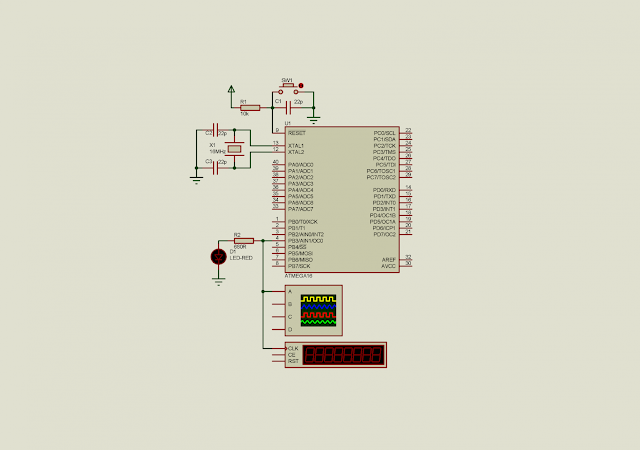The width and height of the screenshot is (640, 450).
Task: Click the PB7/SCK pin label
Action: coord(299,266)
